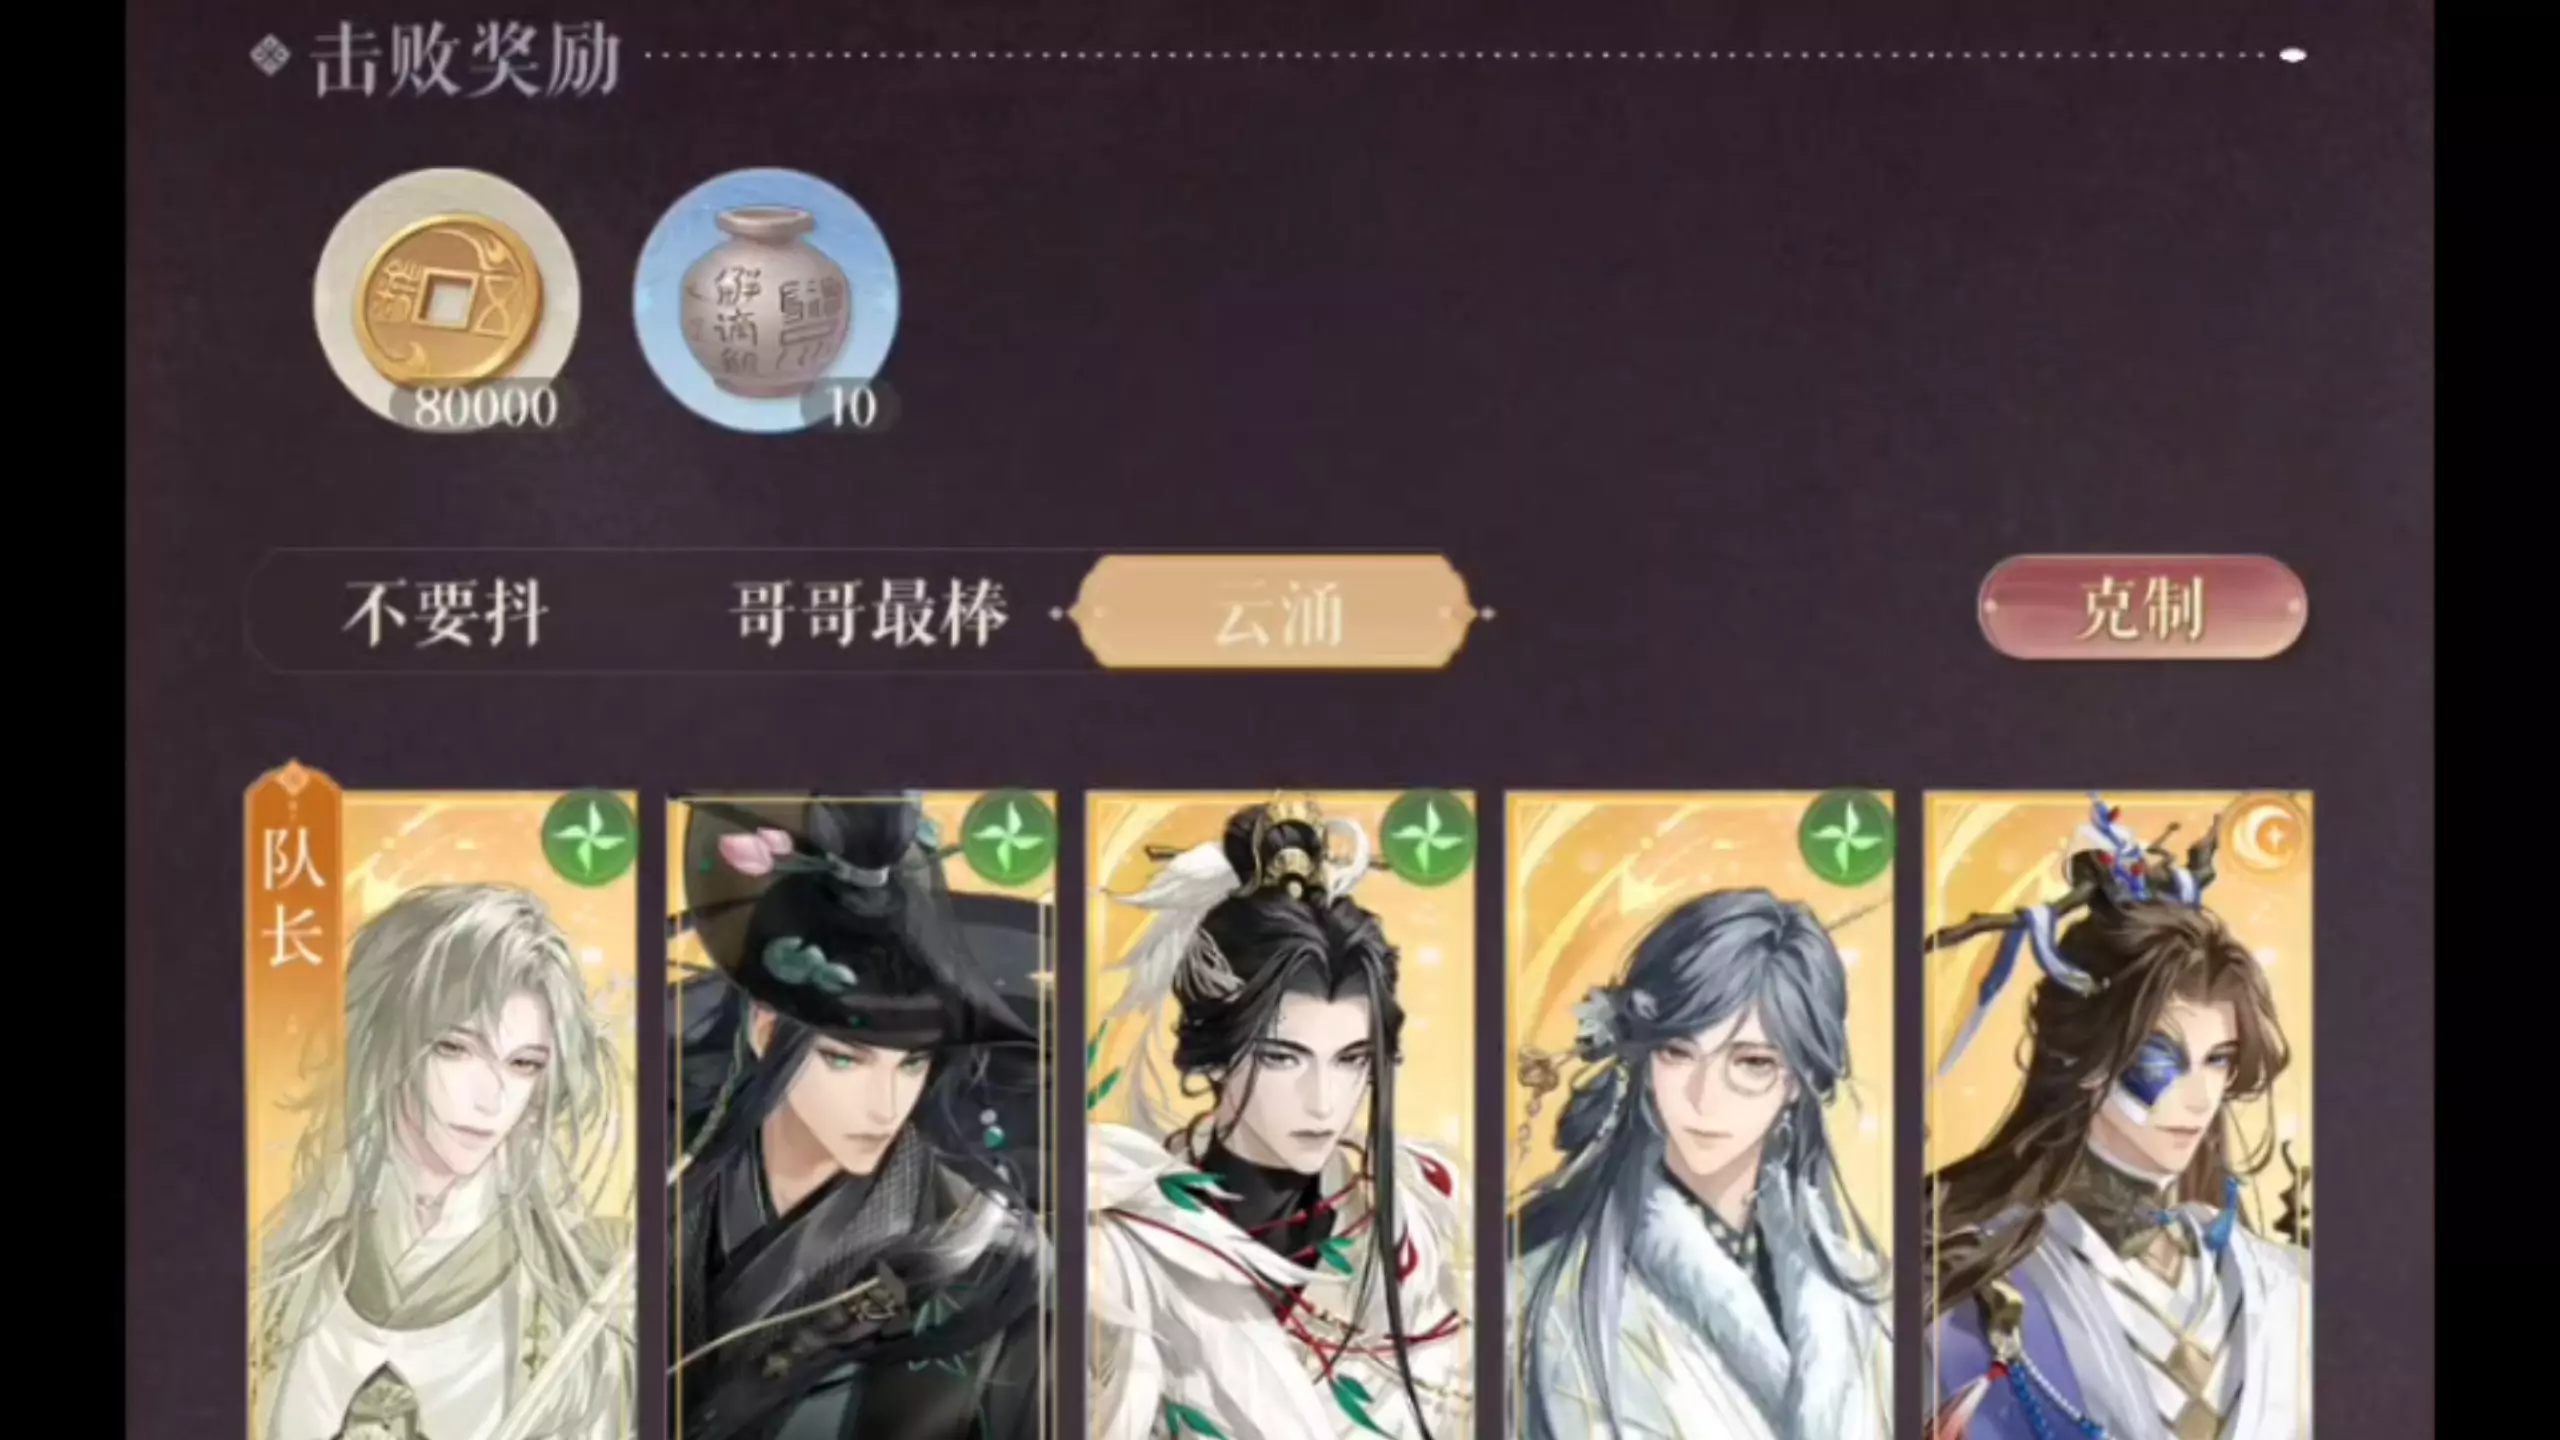The width and height of the screenshot is (2560, 1440).
Task: Open the 克制 counter button
Action: point(2142,608)
